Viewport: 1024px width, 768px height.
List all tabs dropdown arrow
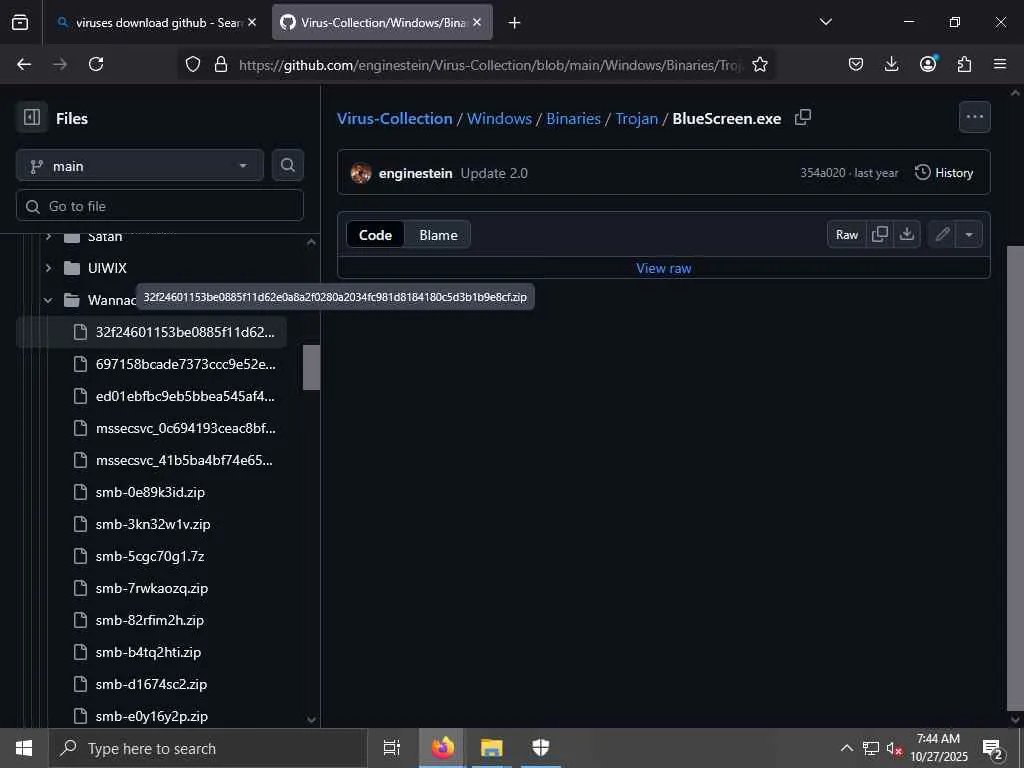[x=825, y=22]
